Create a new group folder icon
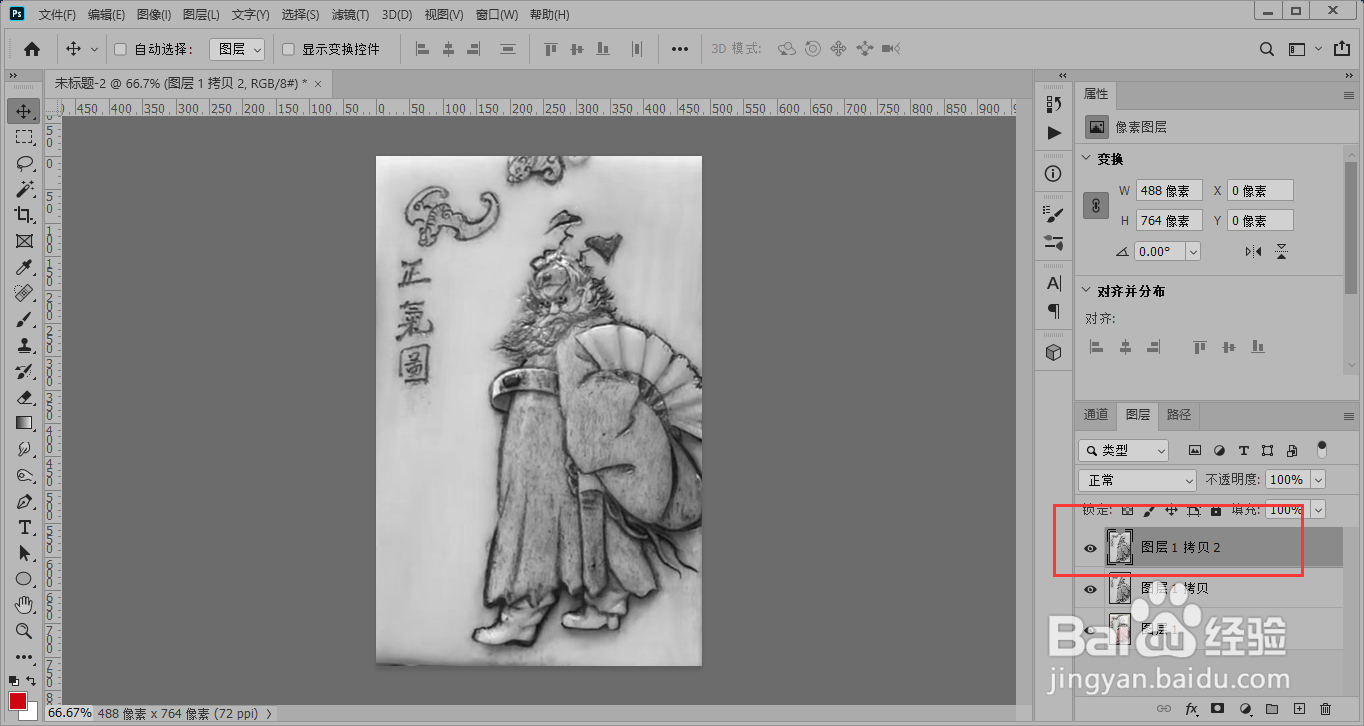Screen dimensions: 1364x726 (1272, 709)
